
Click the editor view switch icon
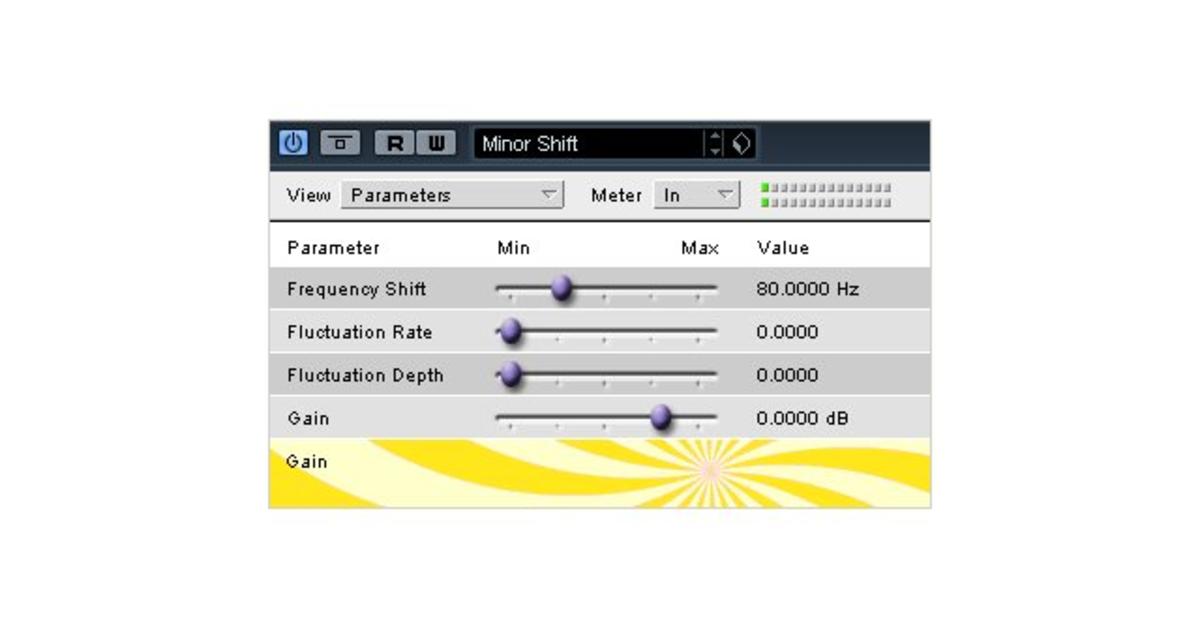(x=340, y=143)
